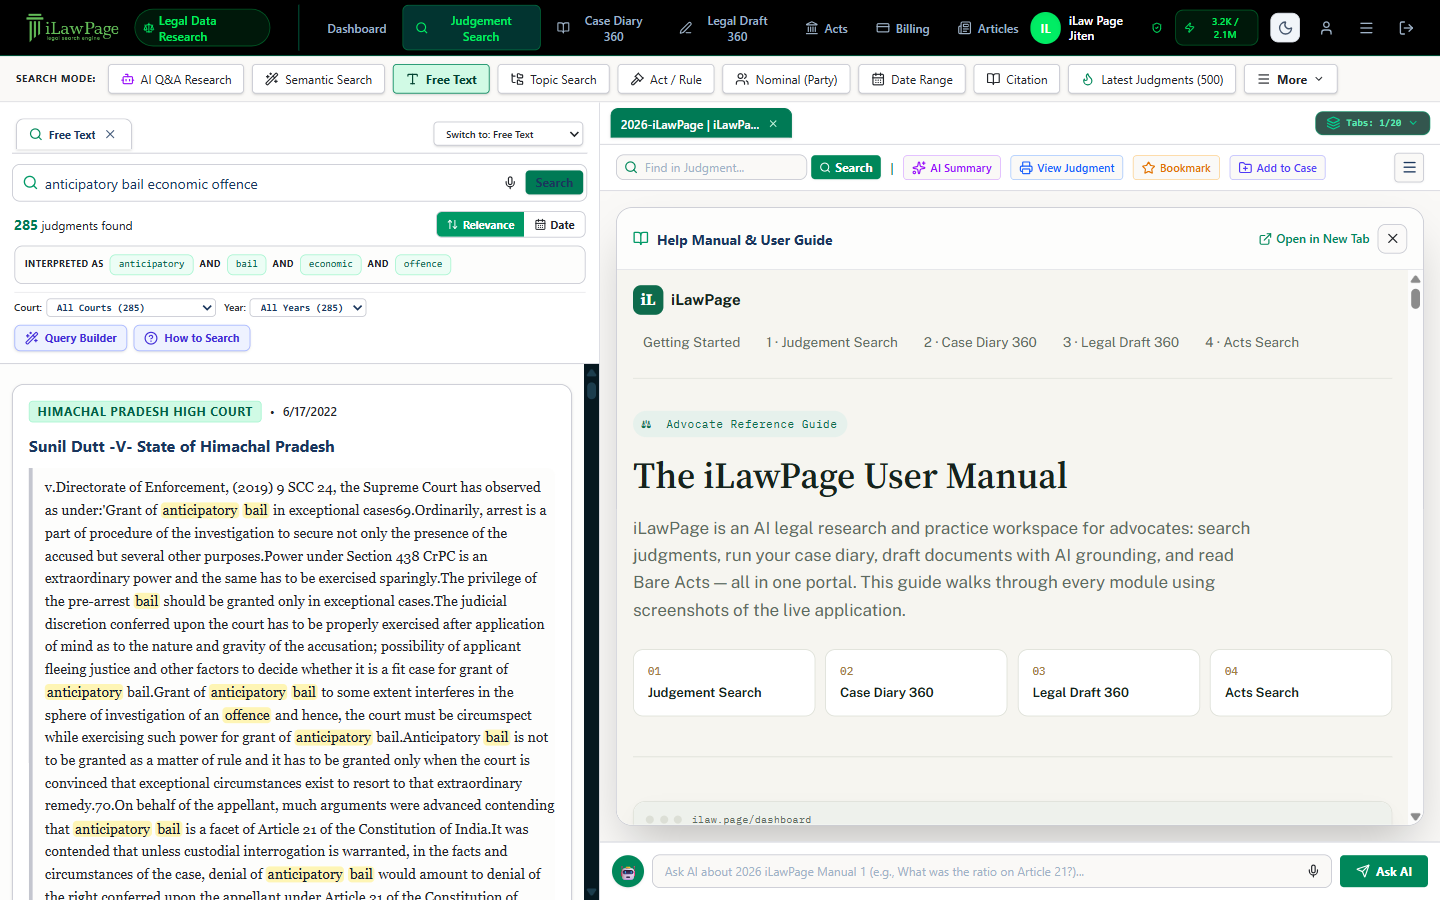The width and height of the screenshot is (1440, 900).
Task: Close the 2026-iLawPage tab
Action: 773,124
